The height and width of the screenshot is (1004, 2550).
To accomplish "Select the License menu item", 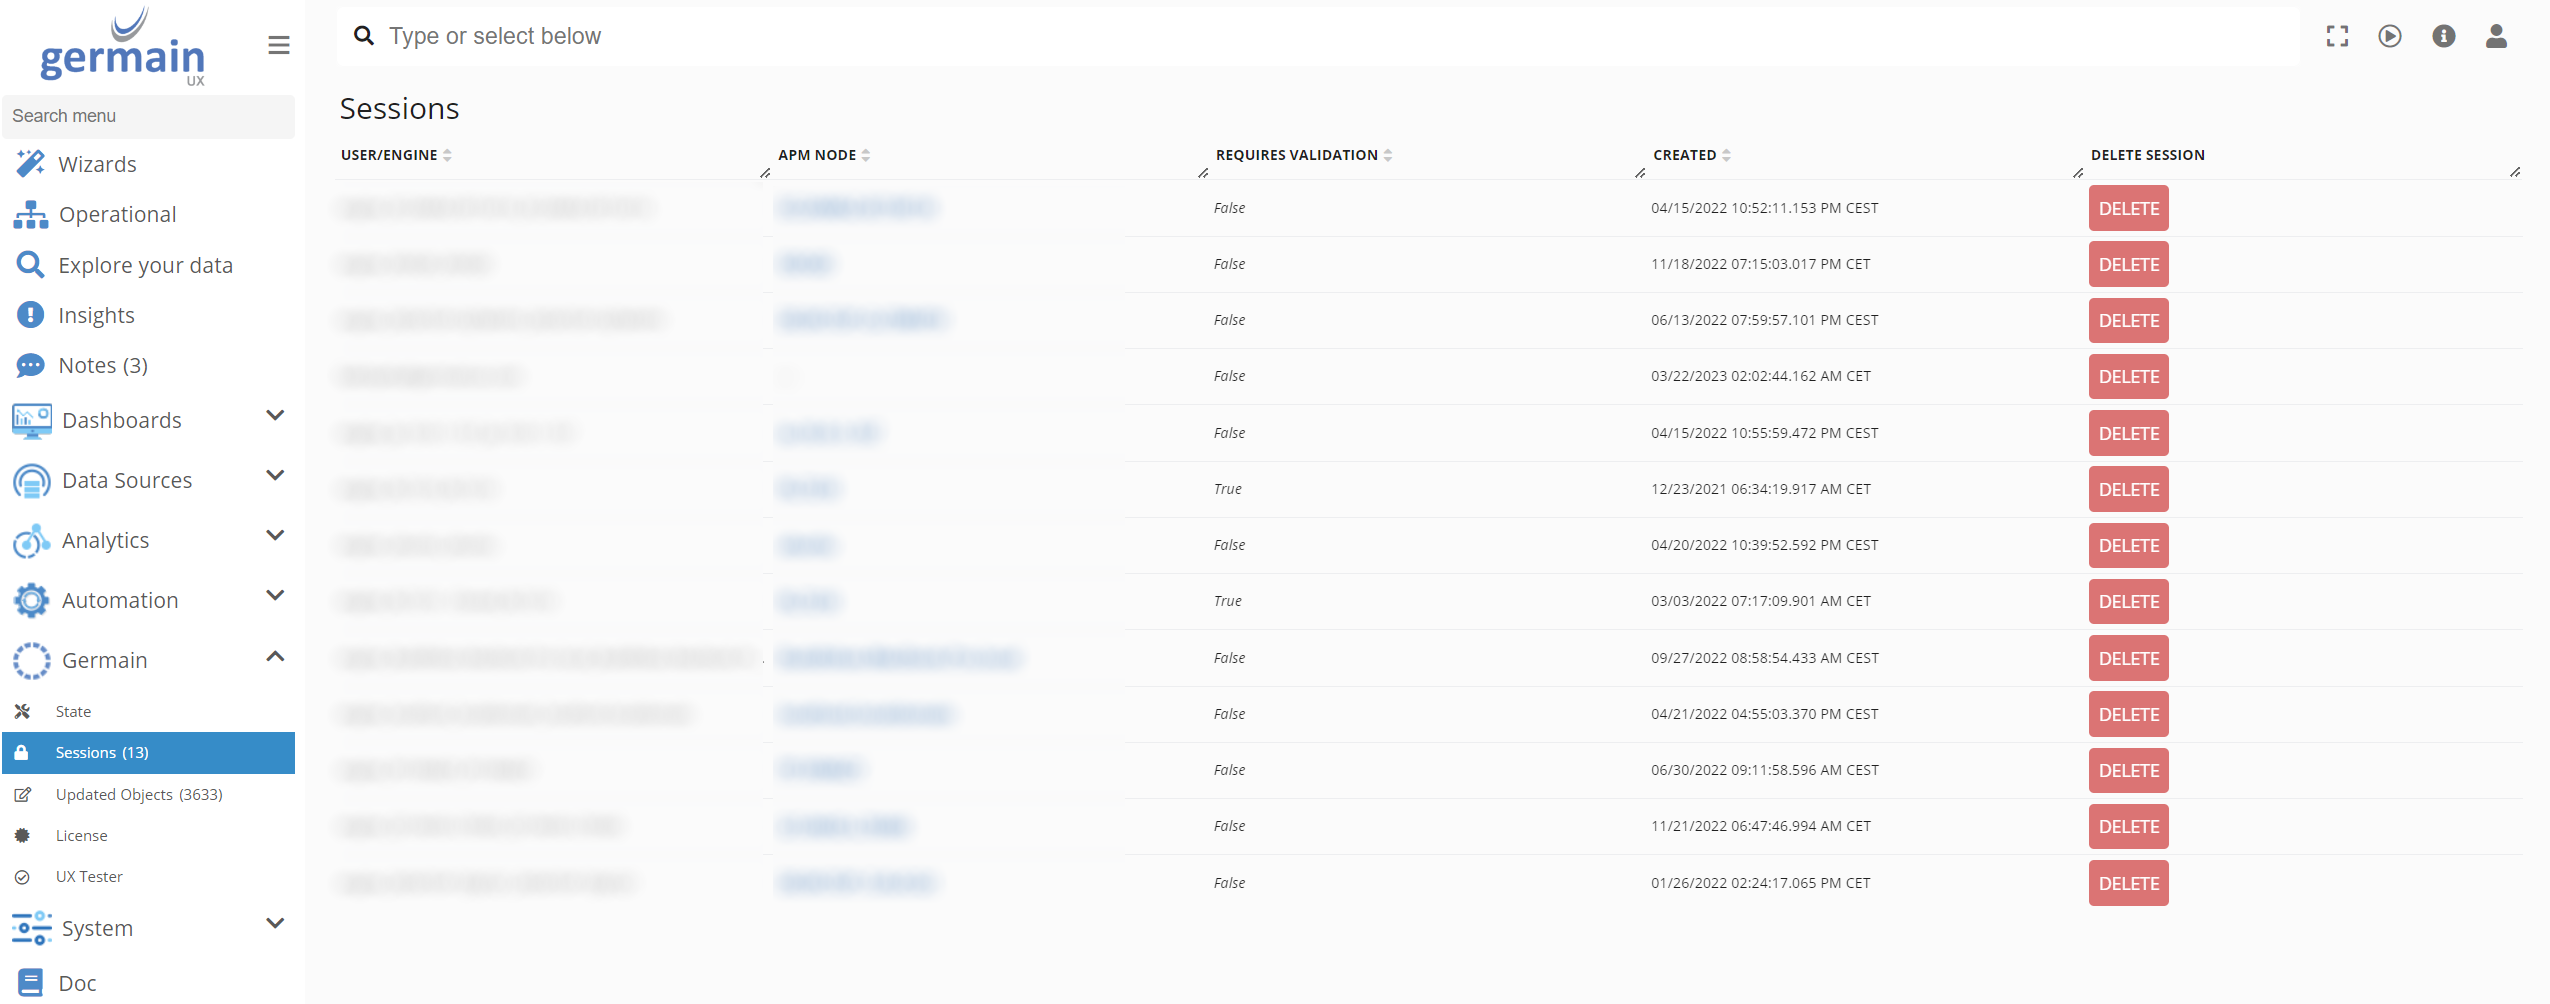I will click(x=81, y=835).
